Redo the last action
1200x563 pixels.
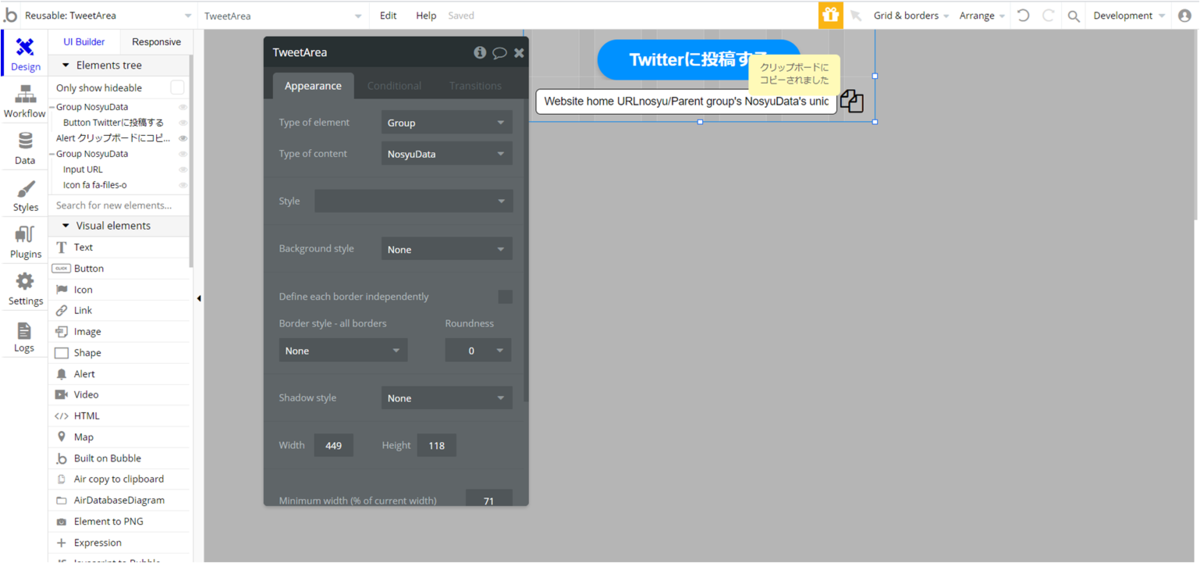pyautogui.click(x=1048, y=16)
